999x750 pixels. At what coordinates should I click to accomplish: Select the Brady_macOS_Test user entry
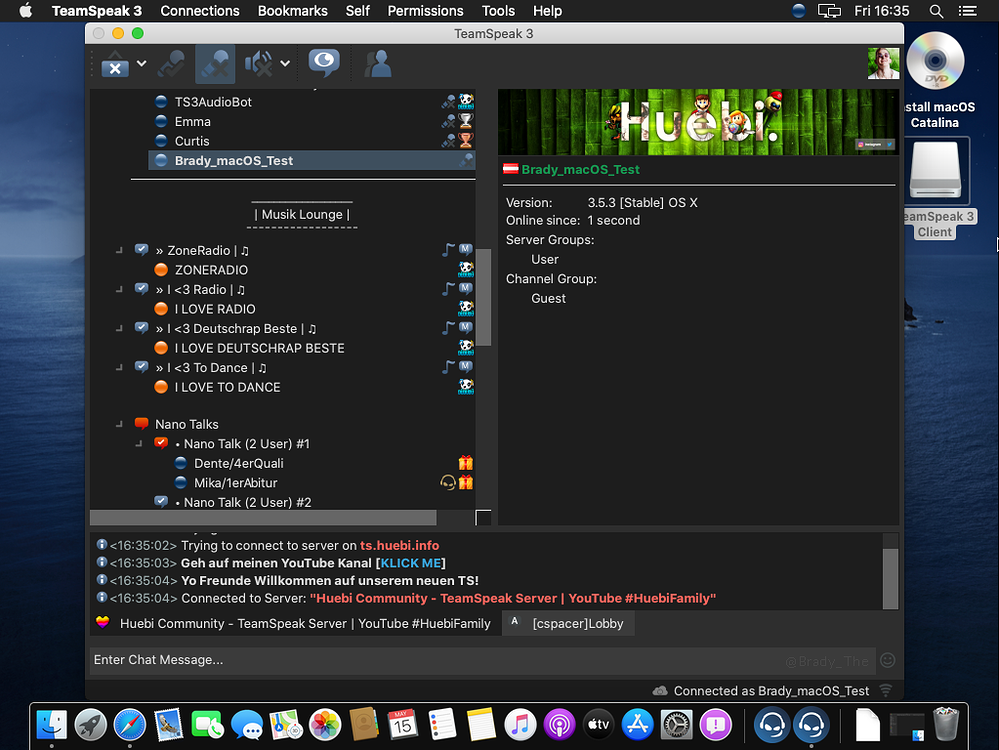click(233, 160)
